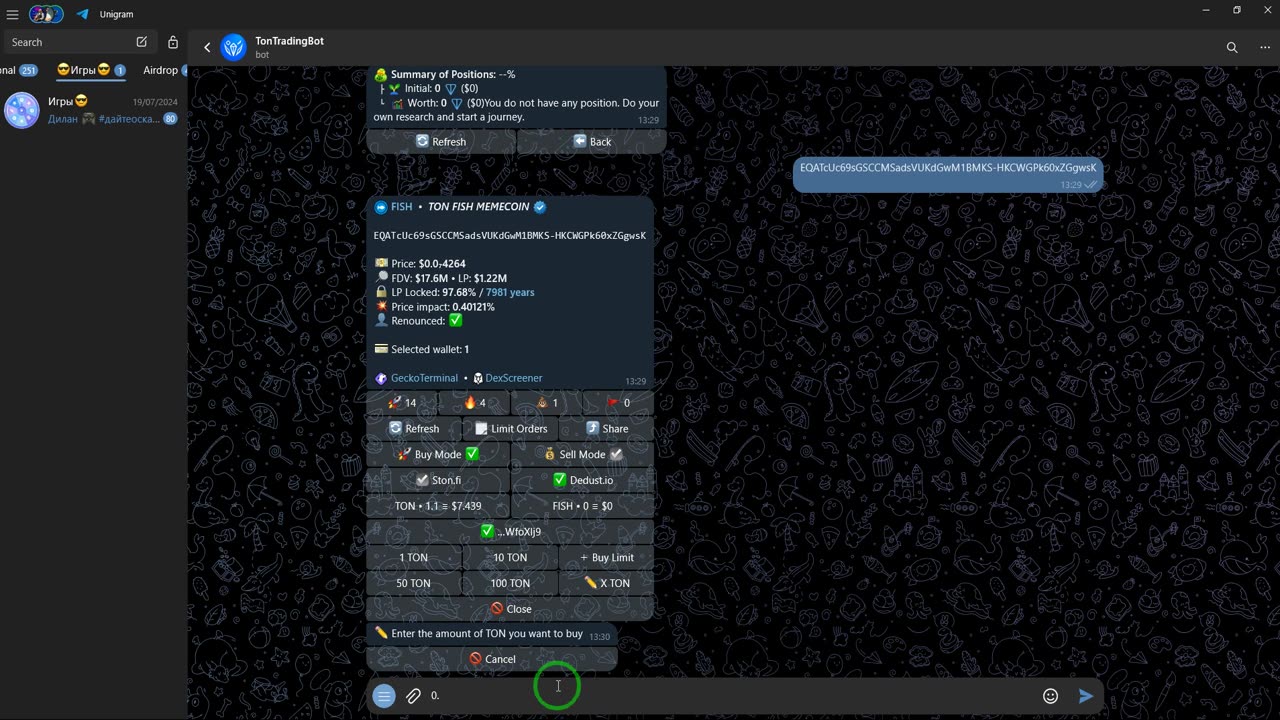Click the 'Price impact: 0.40121%' line
The image size is (1280, 720).
[434, 307]
